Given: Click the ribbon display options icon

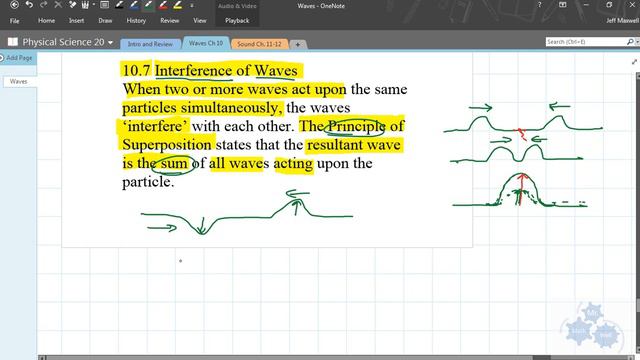Looking at the screenshot, I should pyautogui.click(x=562, y=5).
